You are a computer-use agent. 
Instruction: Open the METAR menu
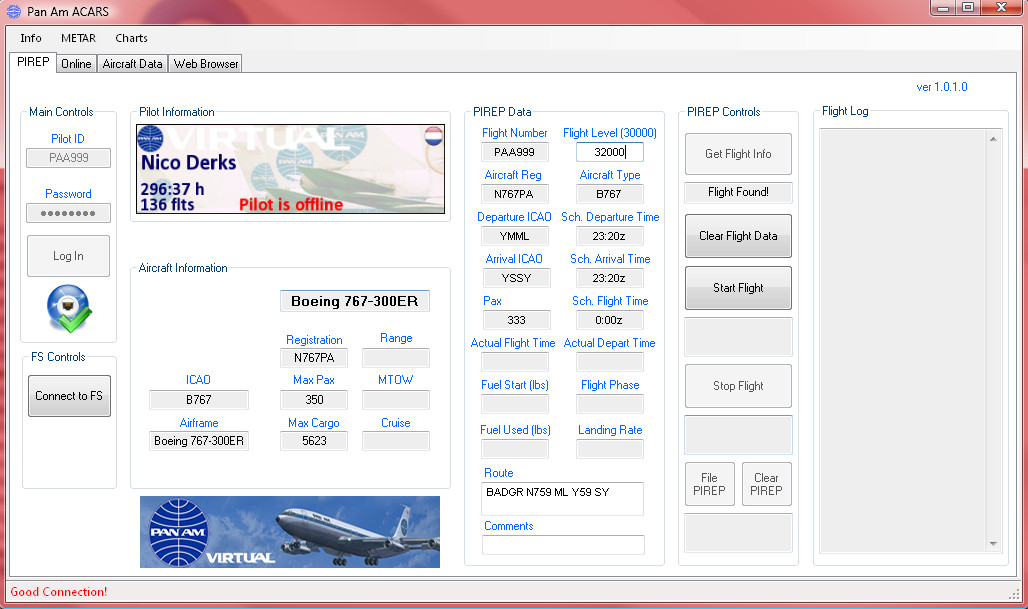tap(79, 38)
